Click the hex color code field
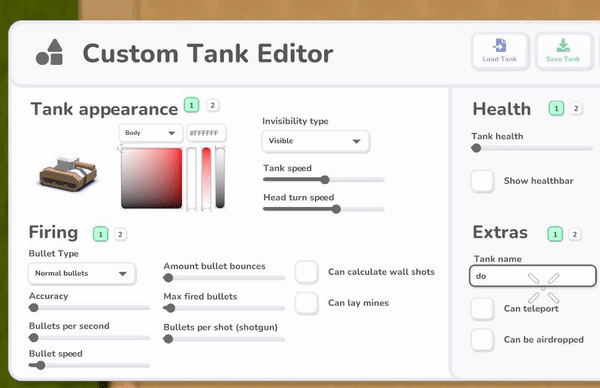This screenshot has height=388, width=600. coord(206,133)
